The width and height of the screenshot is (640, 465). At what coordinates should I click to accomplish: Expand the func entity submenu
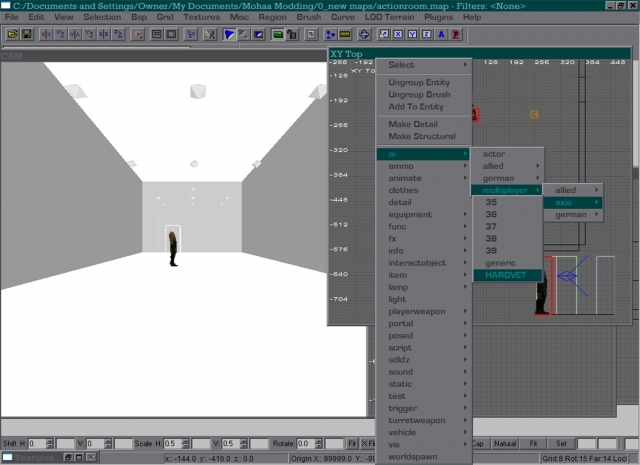click(424, 227)
